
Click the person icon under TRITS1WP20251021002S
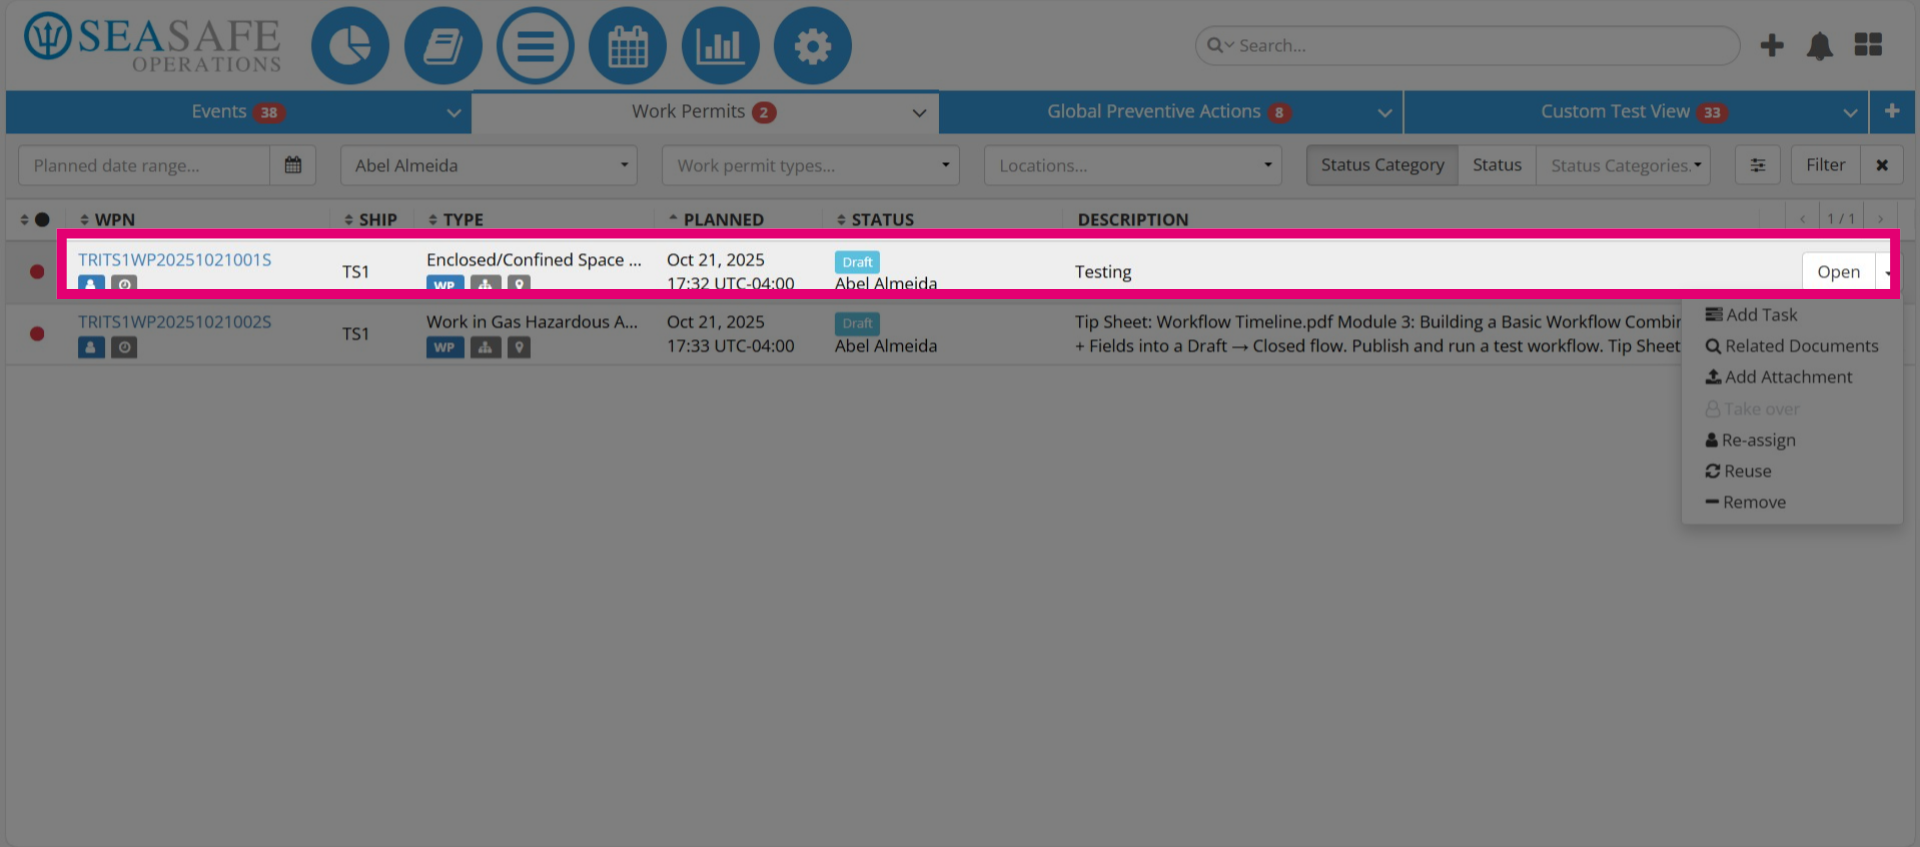[x=91, y=347]
